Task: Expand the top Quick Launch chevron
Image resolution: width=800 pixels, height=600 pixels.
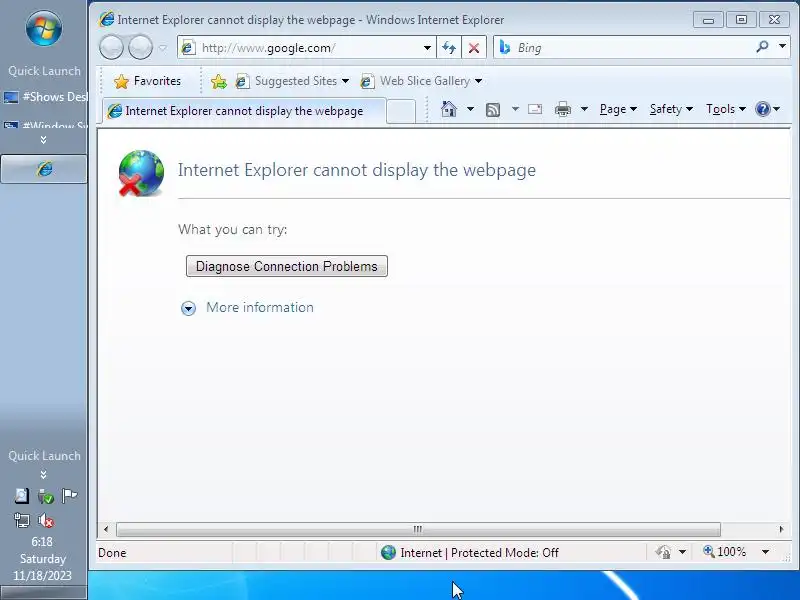Action: click(x=43, y=140)
